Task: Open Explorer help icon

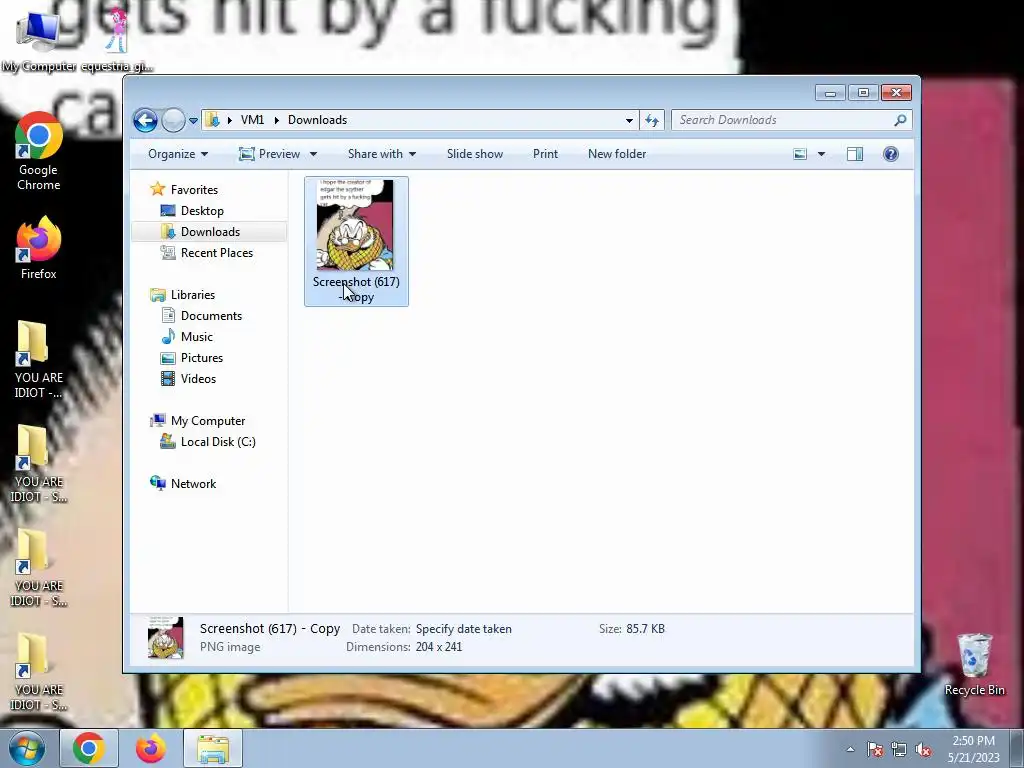Action: point(891,154)
